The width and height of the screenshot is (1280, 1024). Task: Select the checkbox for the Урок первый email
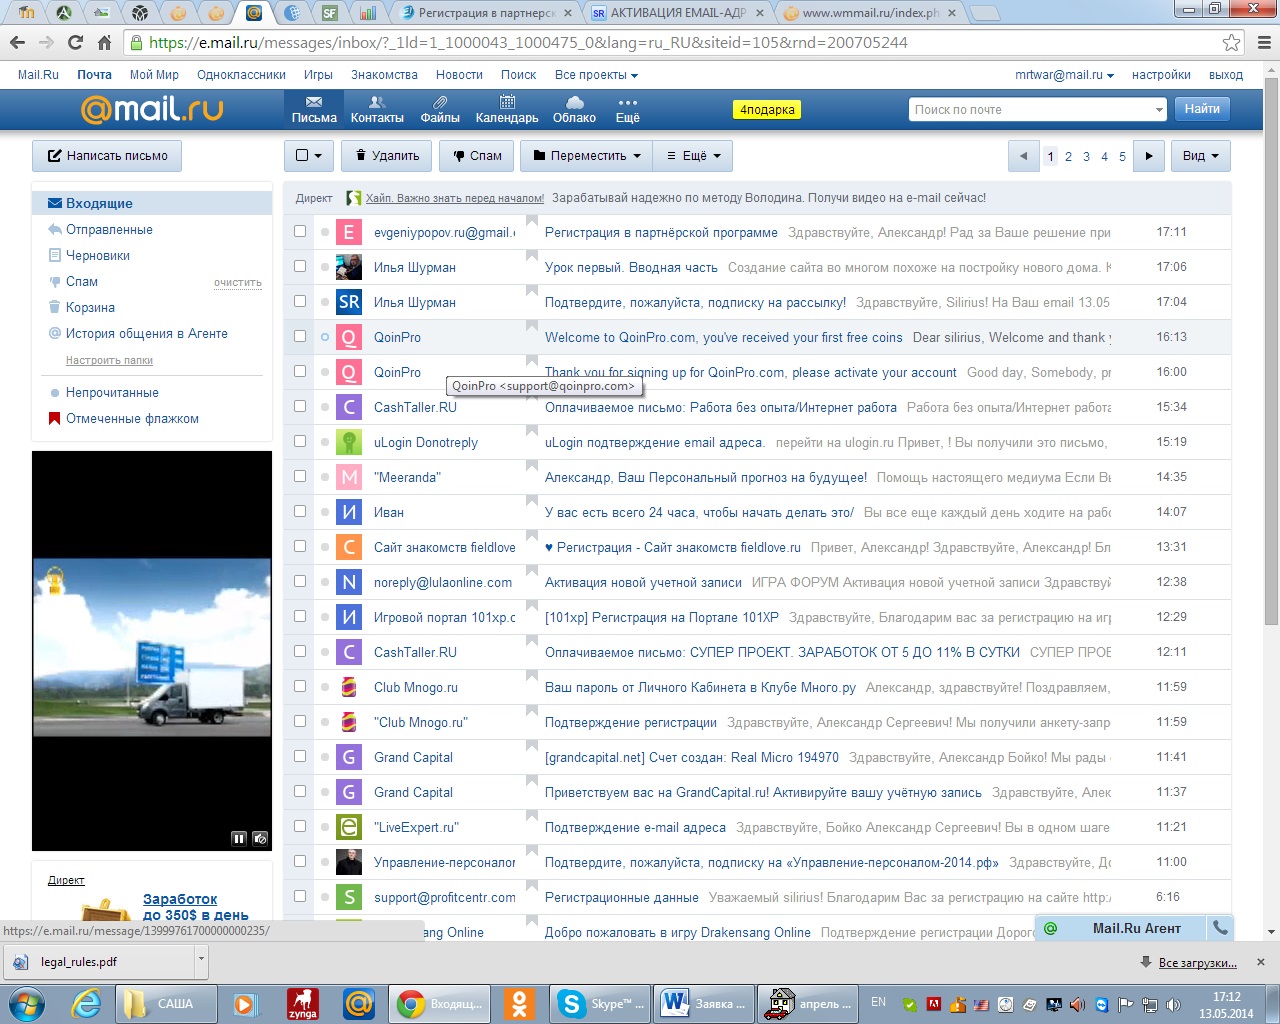[x=300, y=266]
